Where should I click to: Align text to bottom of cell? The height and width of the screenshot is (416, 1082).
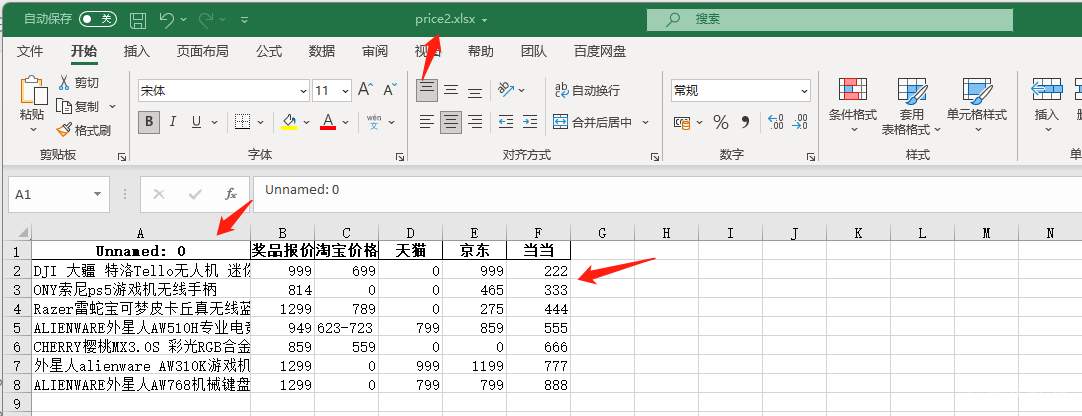(x=475, y=90)
